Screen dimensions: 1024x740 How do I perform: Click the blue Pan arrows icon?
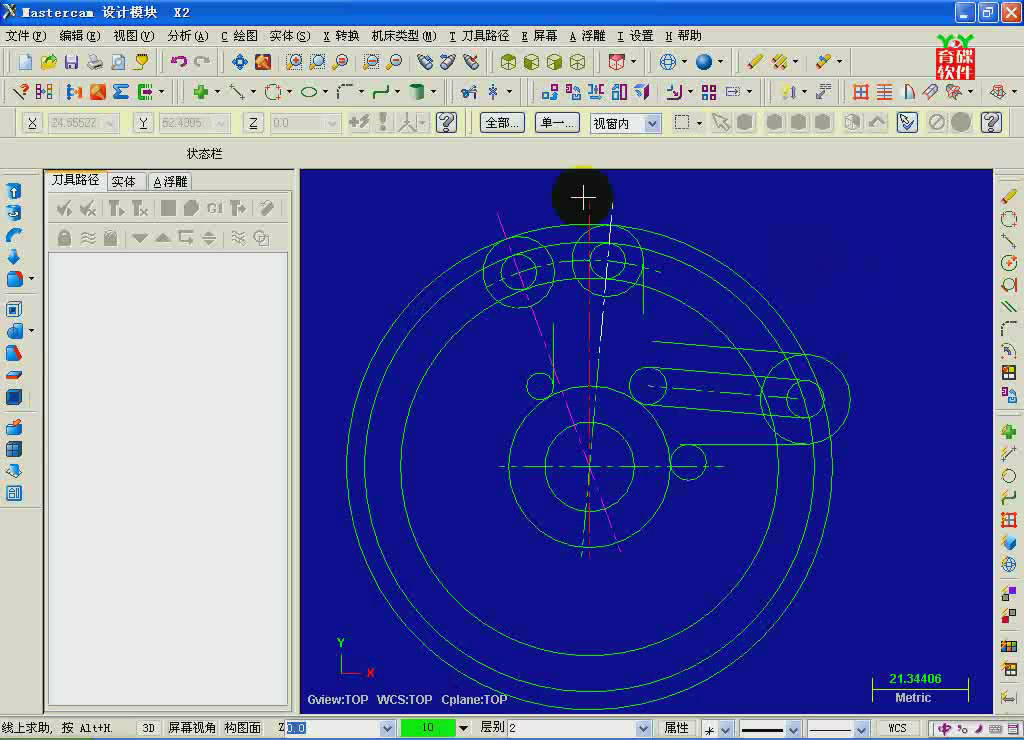click(x=240, y=62)
